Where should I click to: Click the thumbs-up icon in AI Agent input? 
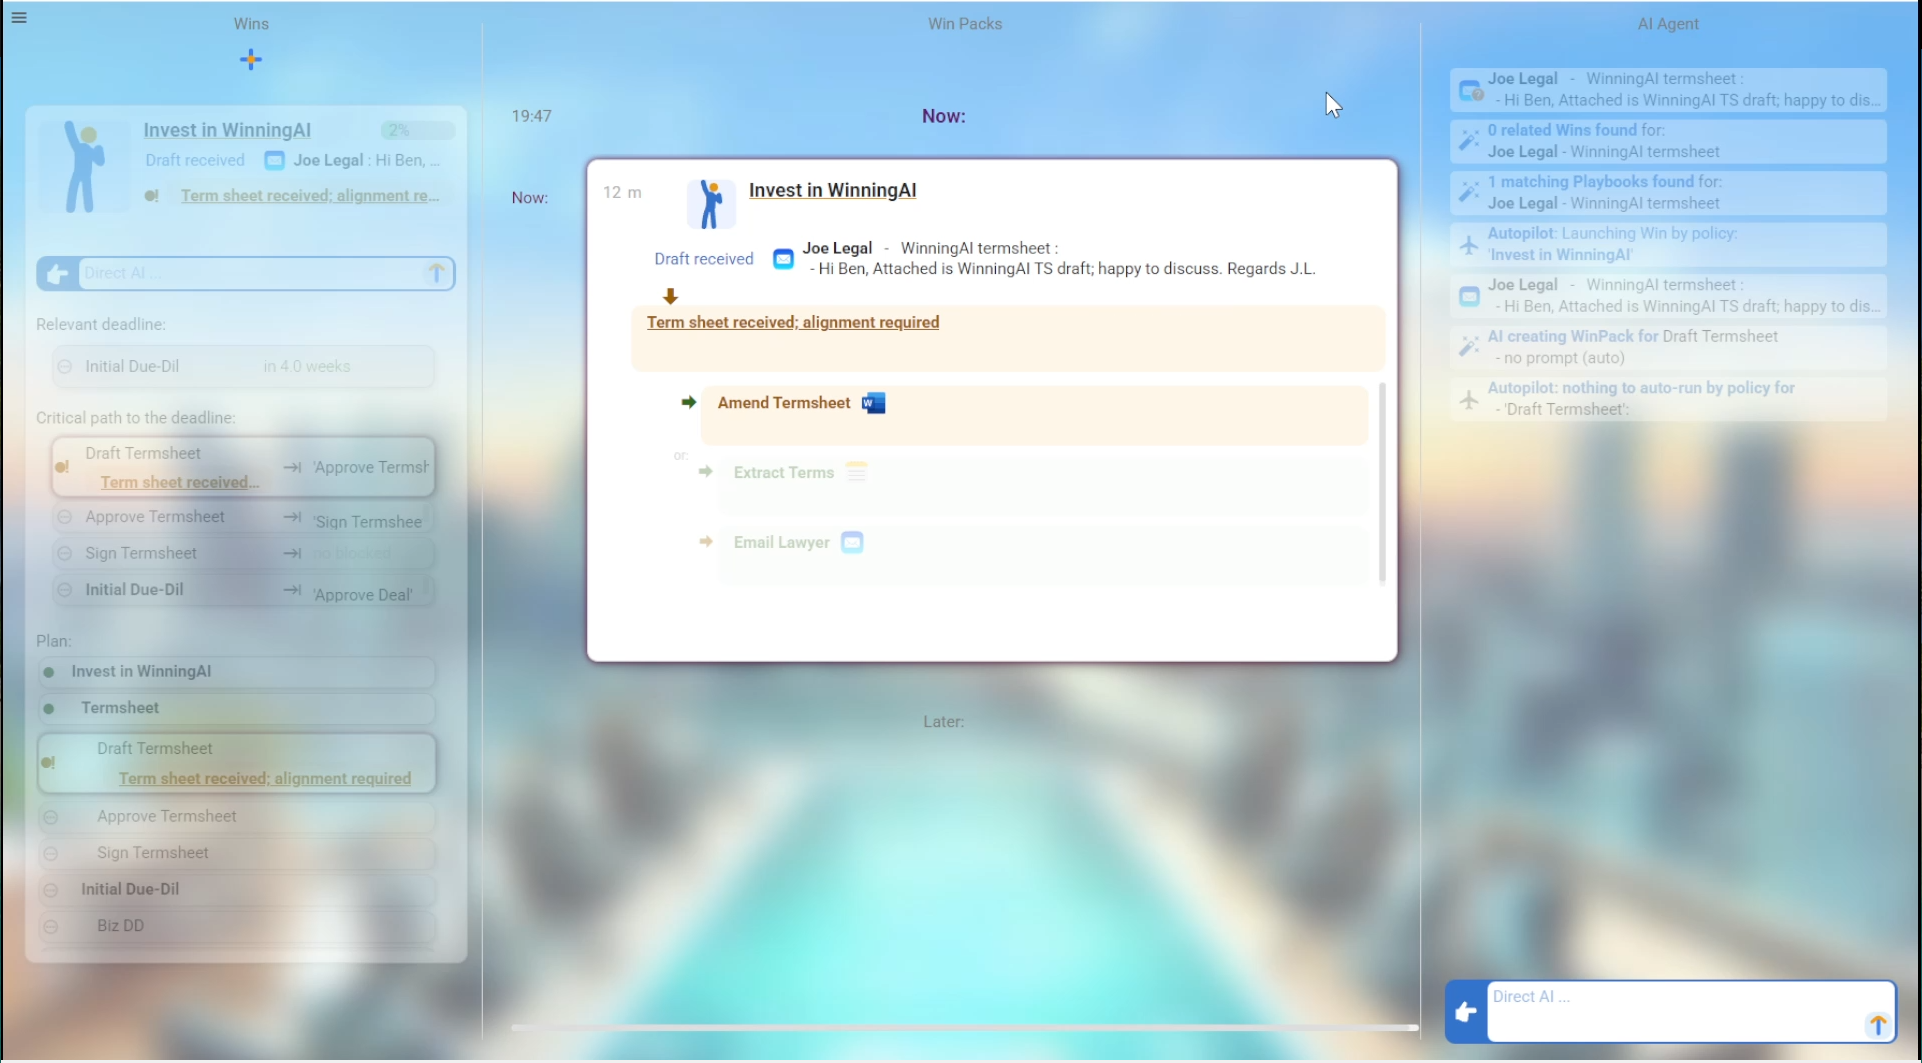tap(1466, 1013)
